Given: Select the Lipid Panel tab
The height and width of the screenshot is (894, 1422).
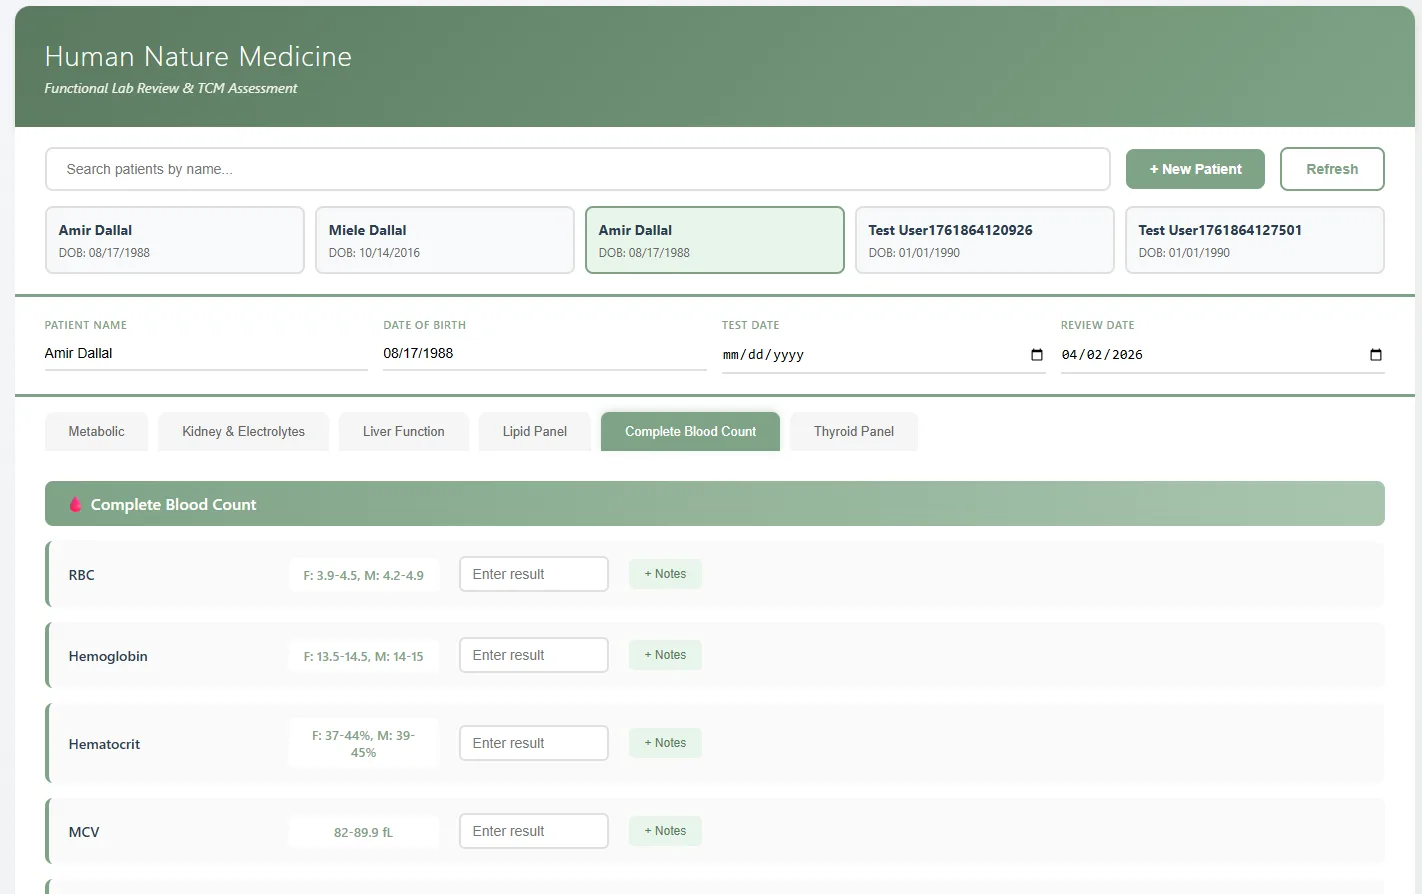Looking at the screenshot, I should (x=535, y=432).
